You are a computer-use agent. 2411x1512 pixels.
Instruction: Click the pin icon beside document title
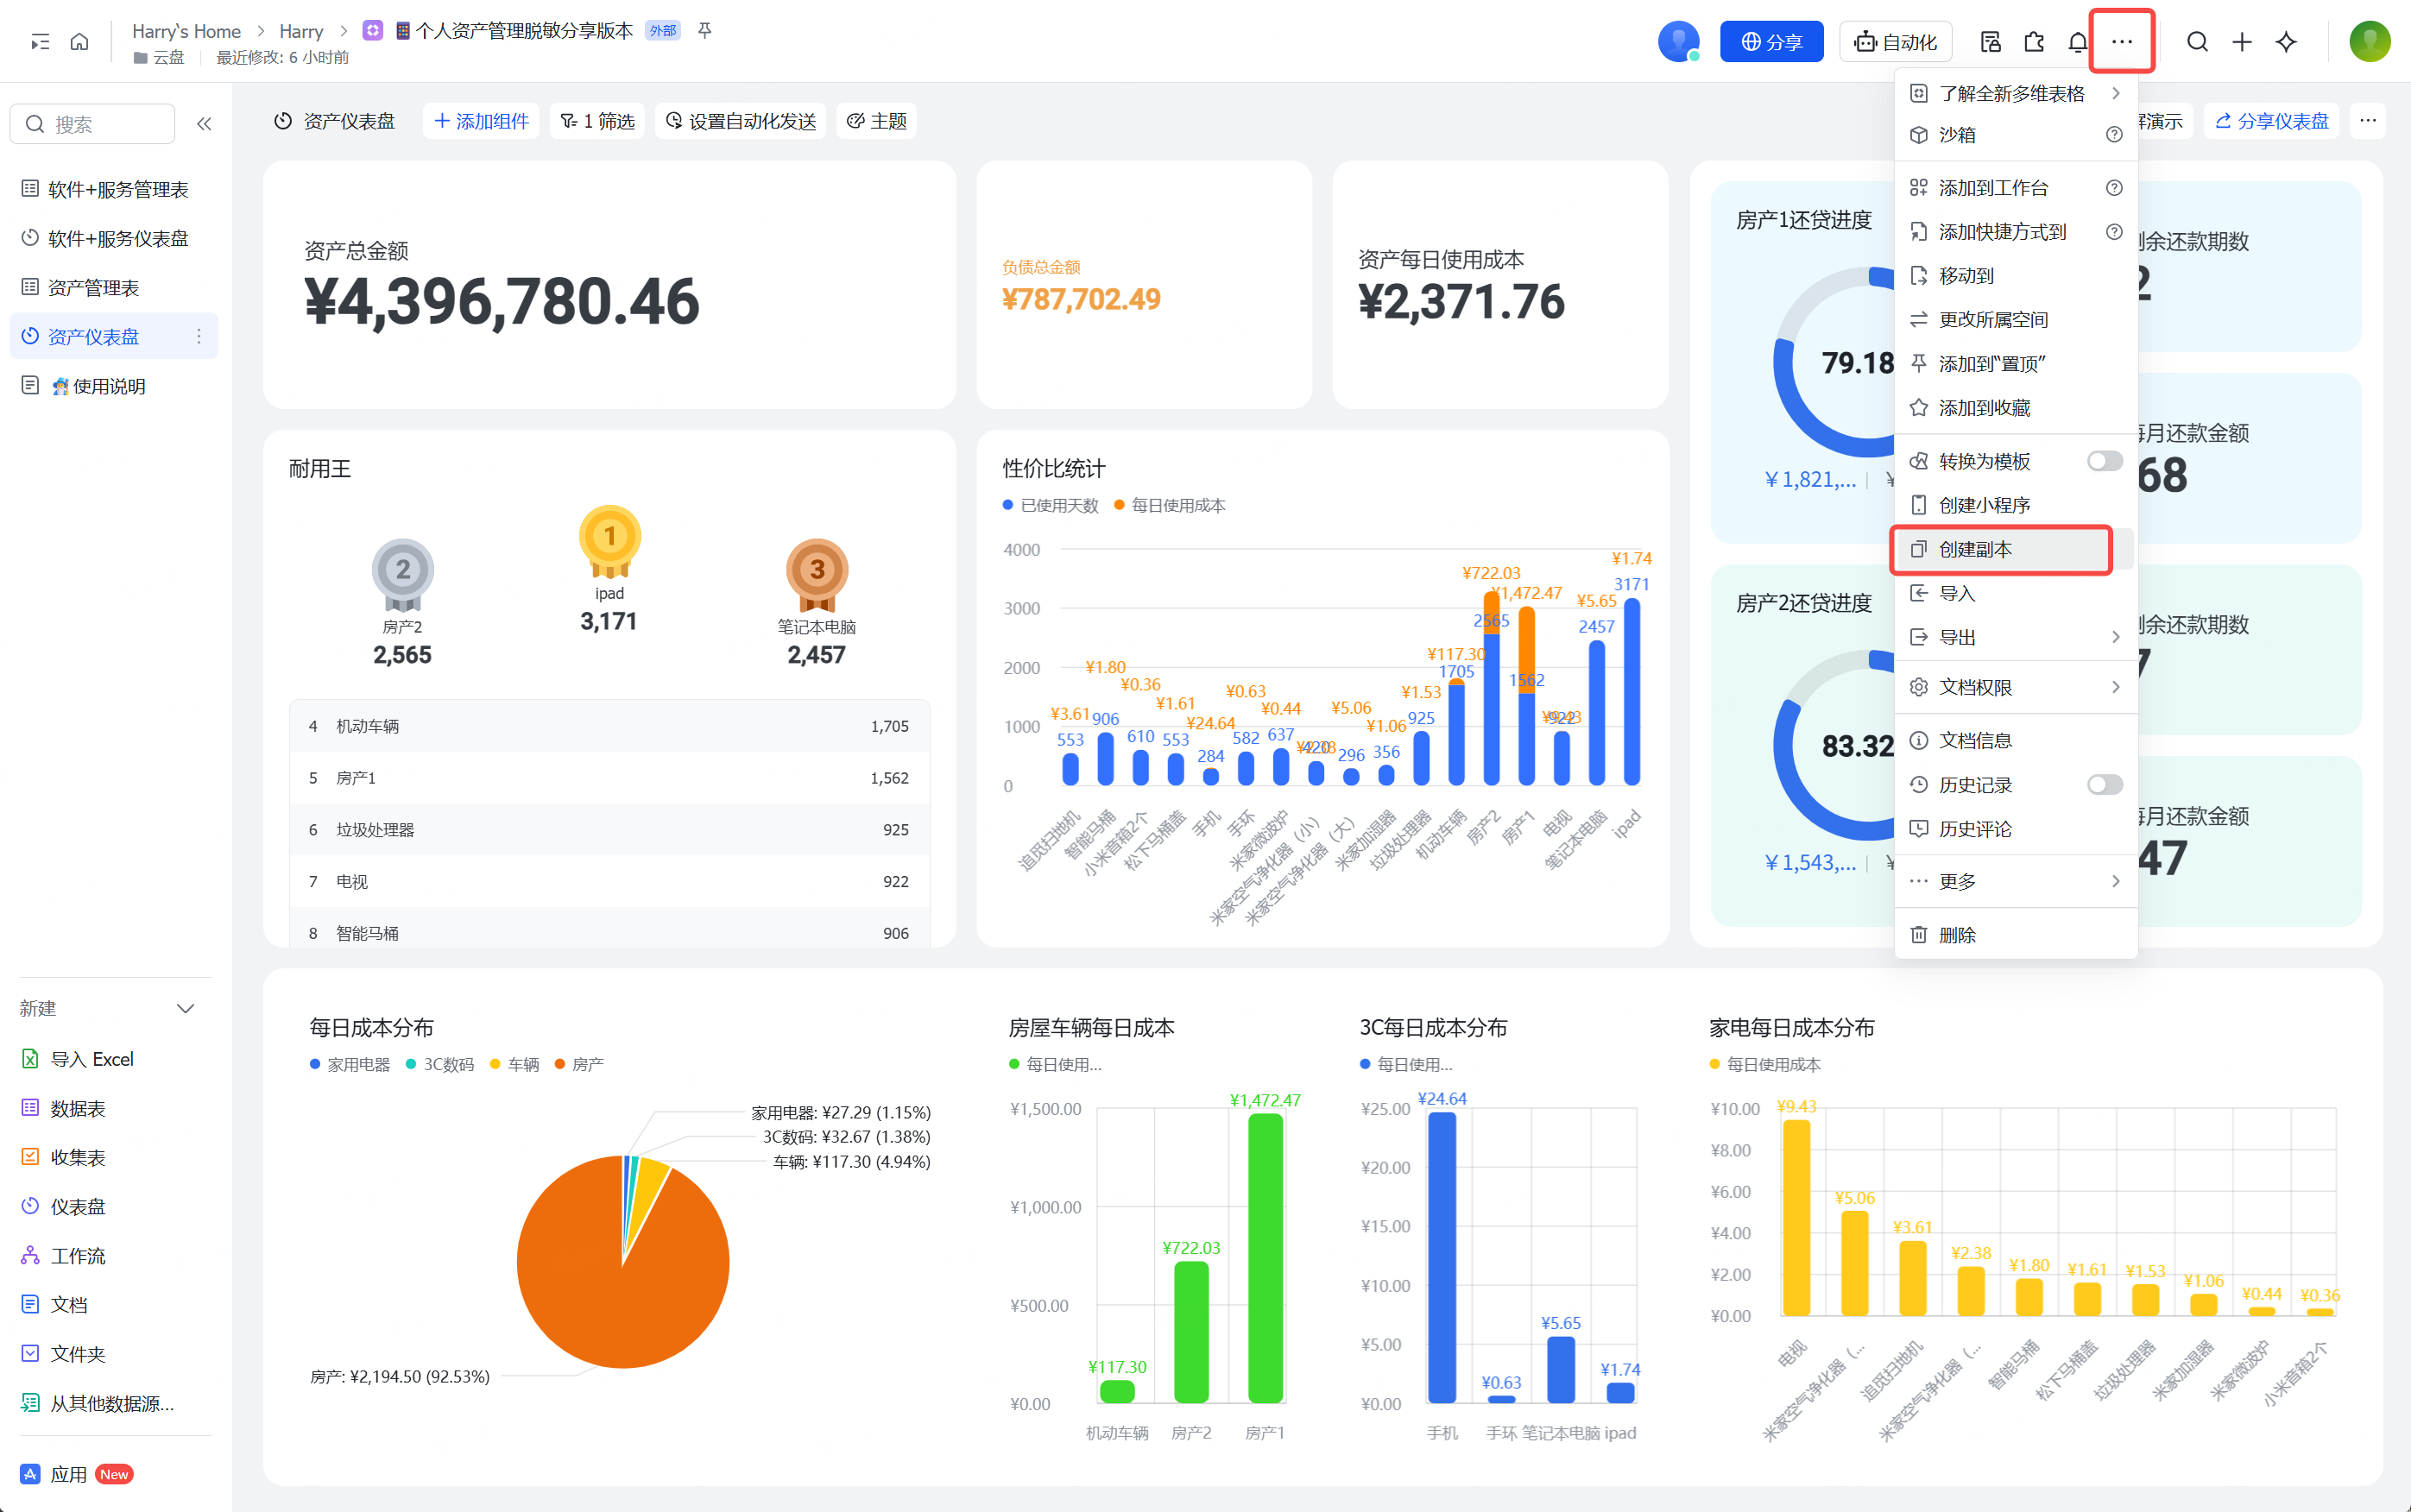point(705,31)
